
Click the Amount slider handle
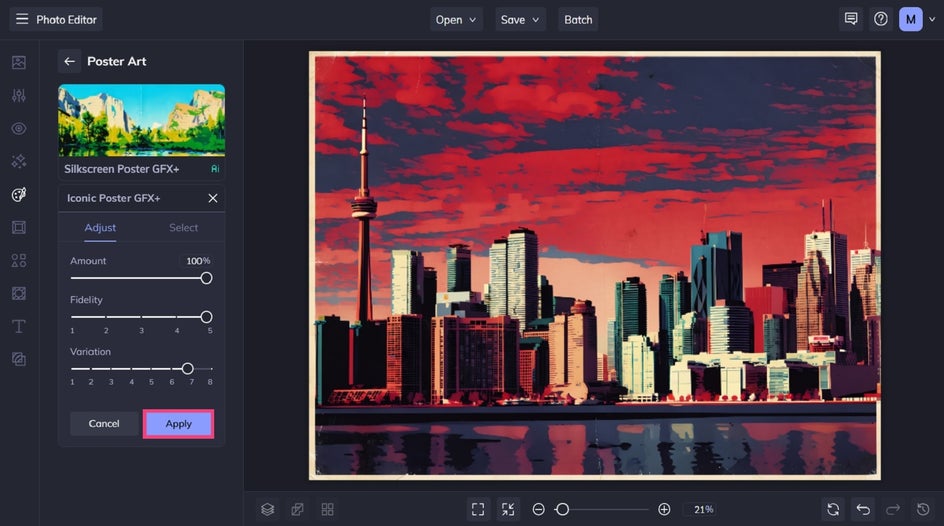pyautogui.click(x=206, y=278)
